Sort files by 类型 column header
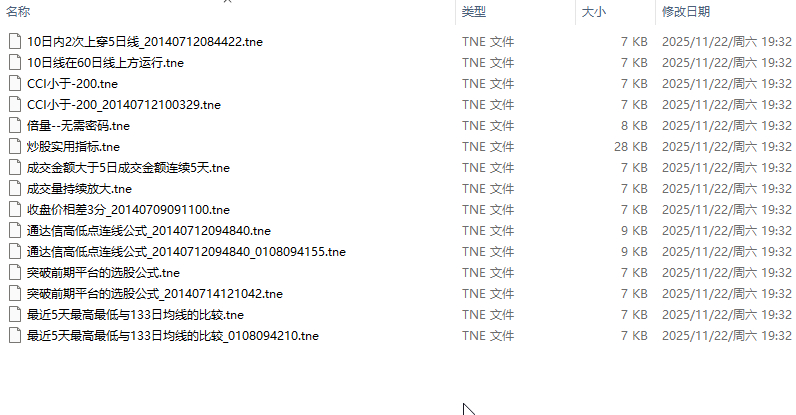 tap(474, 12)
